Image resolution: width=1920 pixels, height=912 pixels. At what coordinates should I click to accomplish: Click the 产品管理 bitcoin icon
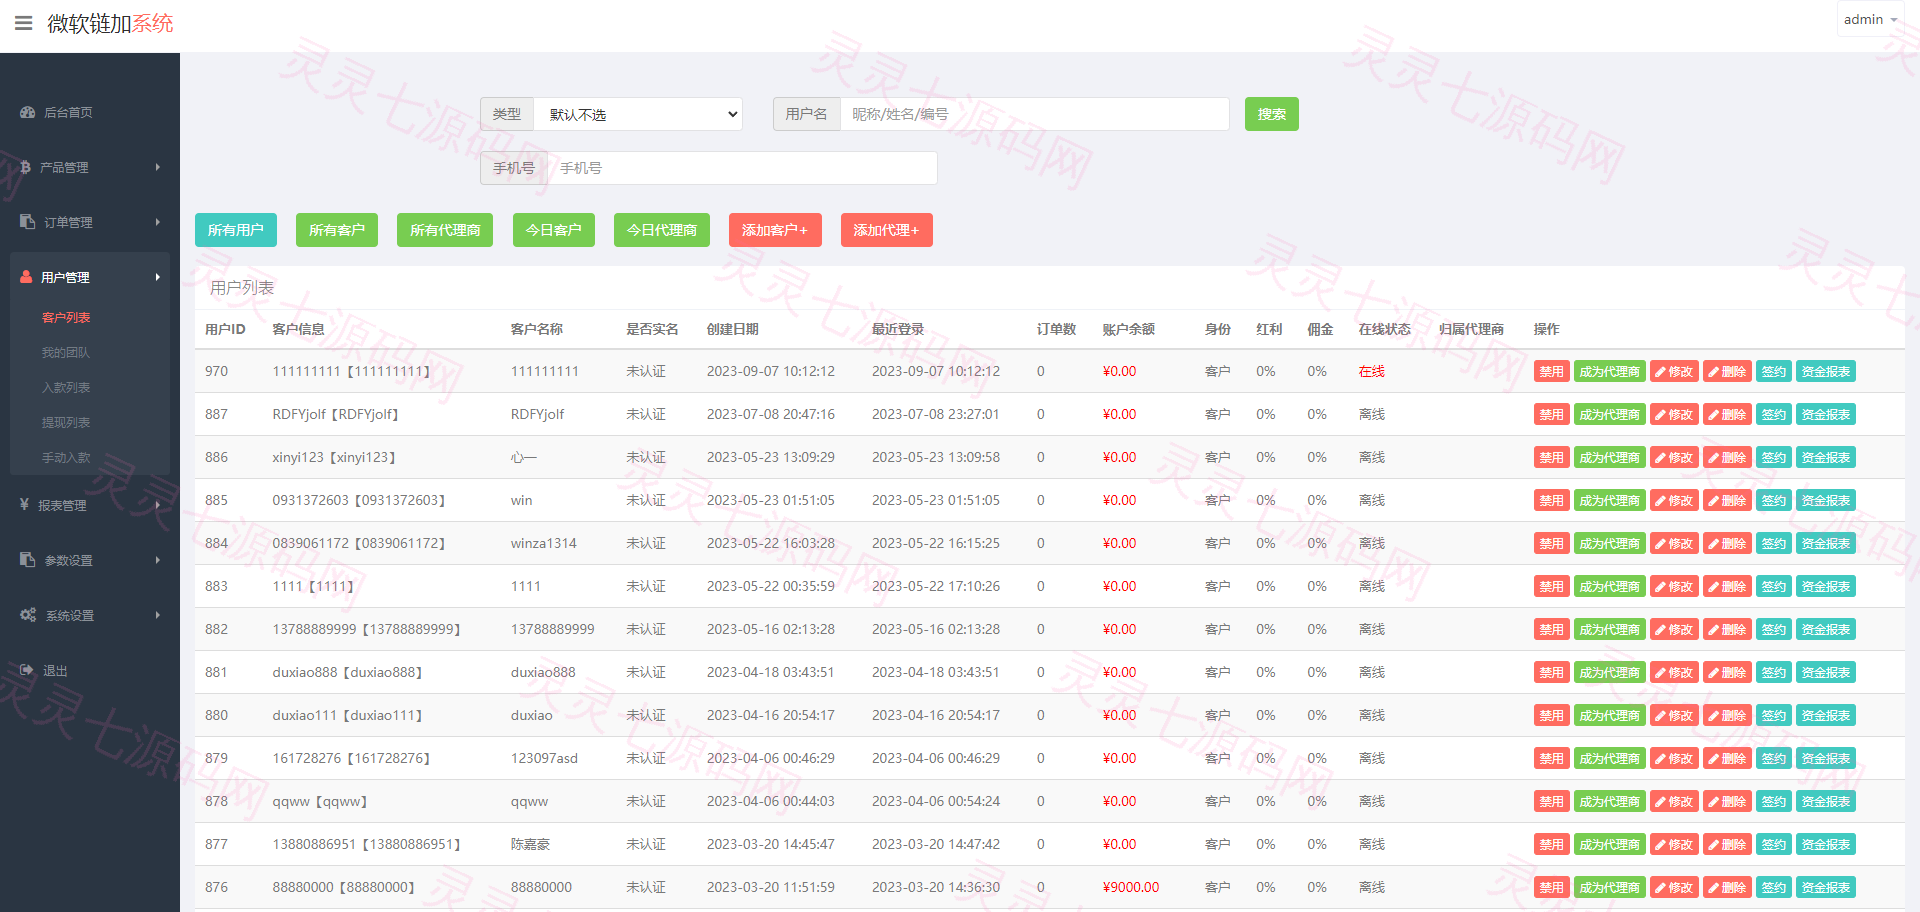26,167
